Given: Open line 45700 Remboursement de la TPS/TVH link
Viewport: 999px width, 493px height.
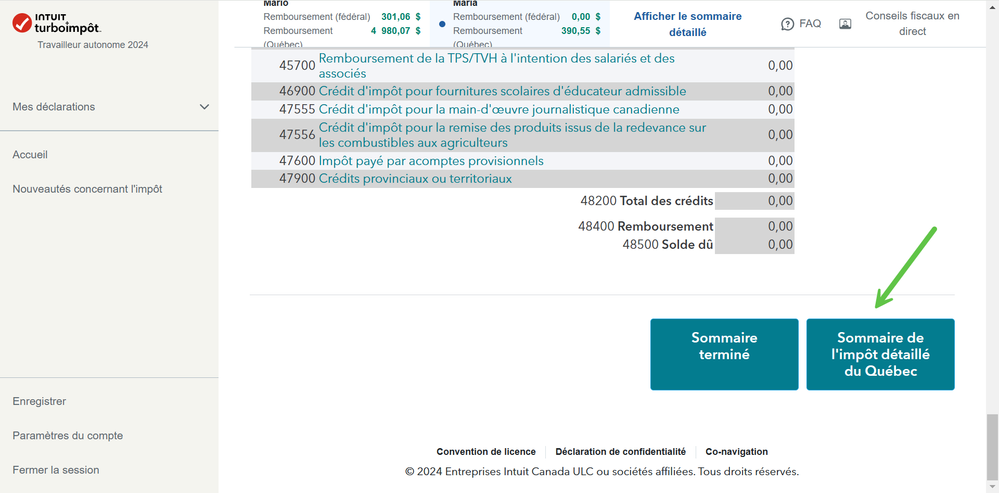Looking at the screenshot, I should 496,66.
